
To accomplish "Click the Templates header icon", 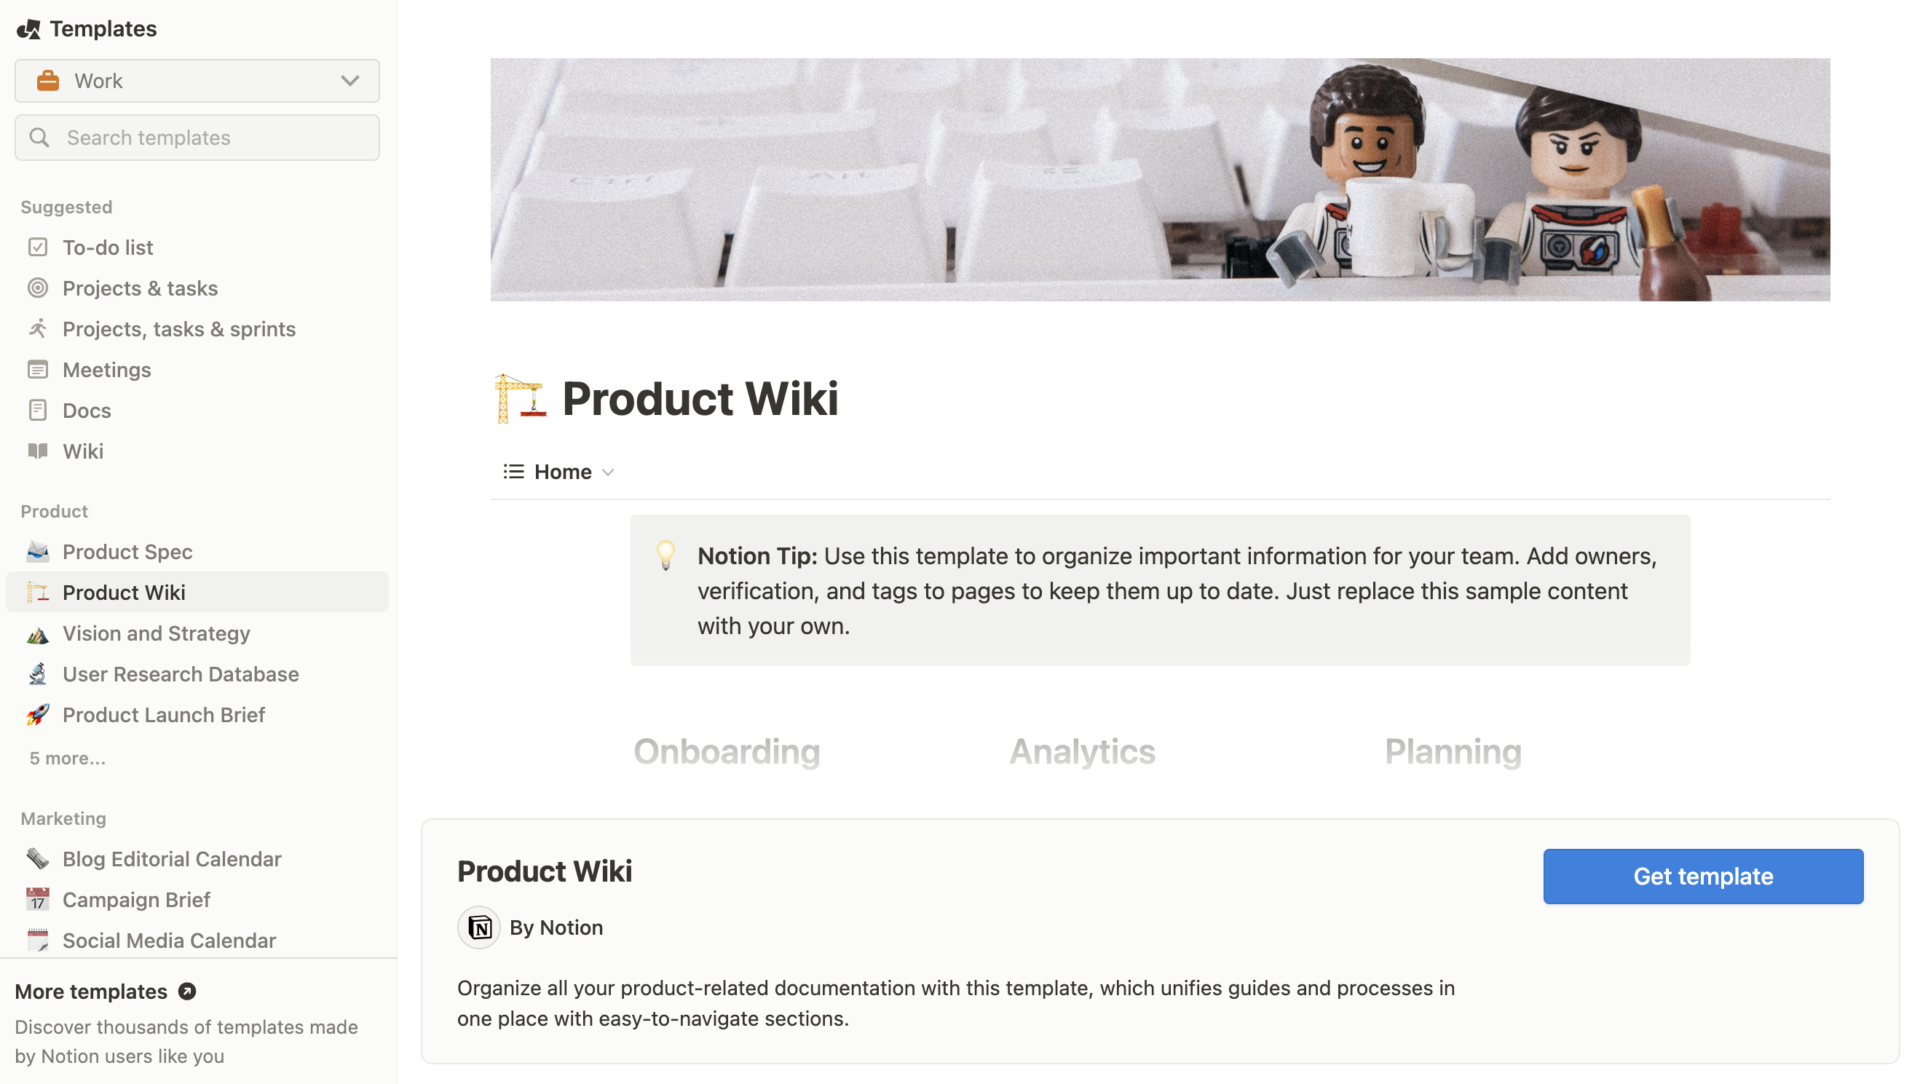I will point(29,28).
